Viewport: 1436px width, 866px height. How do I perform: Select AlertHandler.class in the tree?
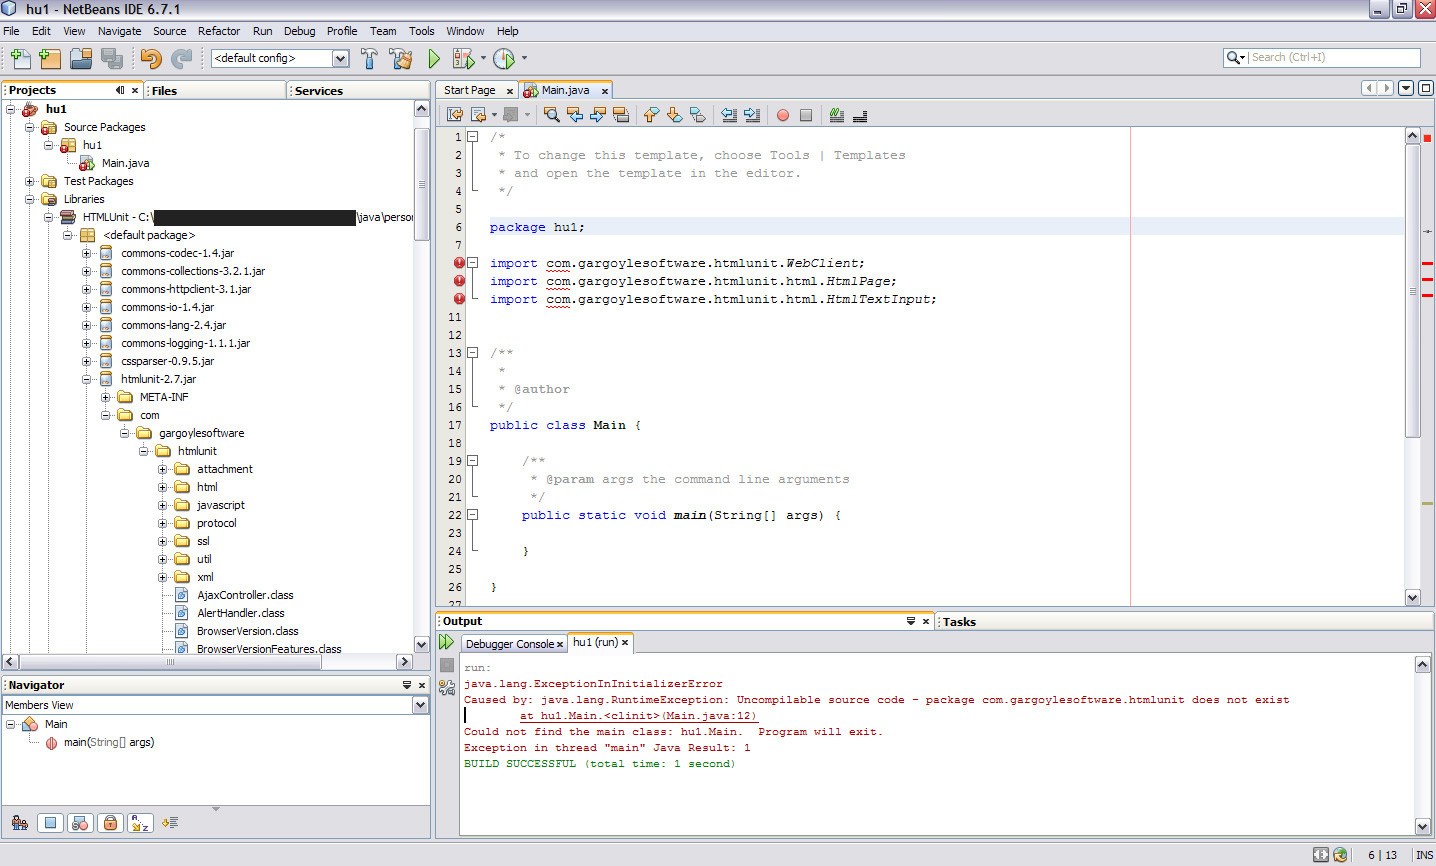click(x=240, y=613)
